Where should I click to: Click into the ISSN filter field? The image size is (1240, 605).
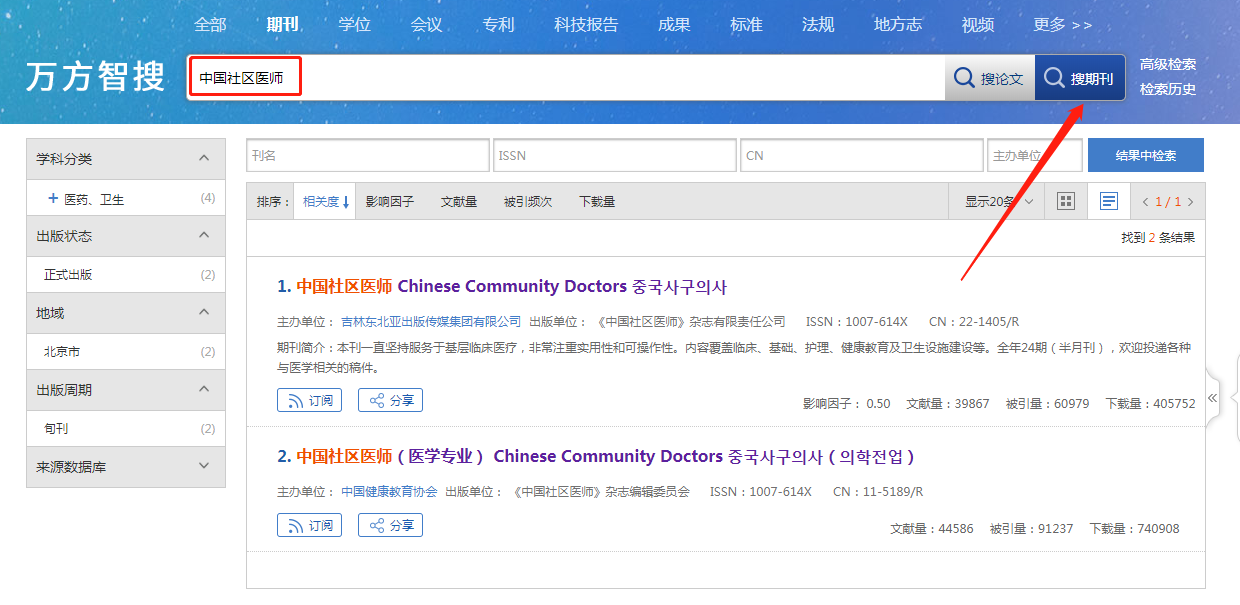(x=614, y=156)
